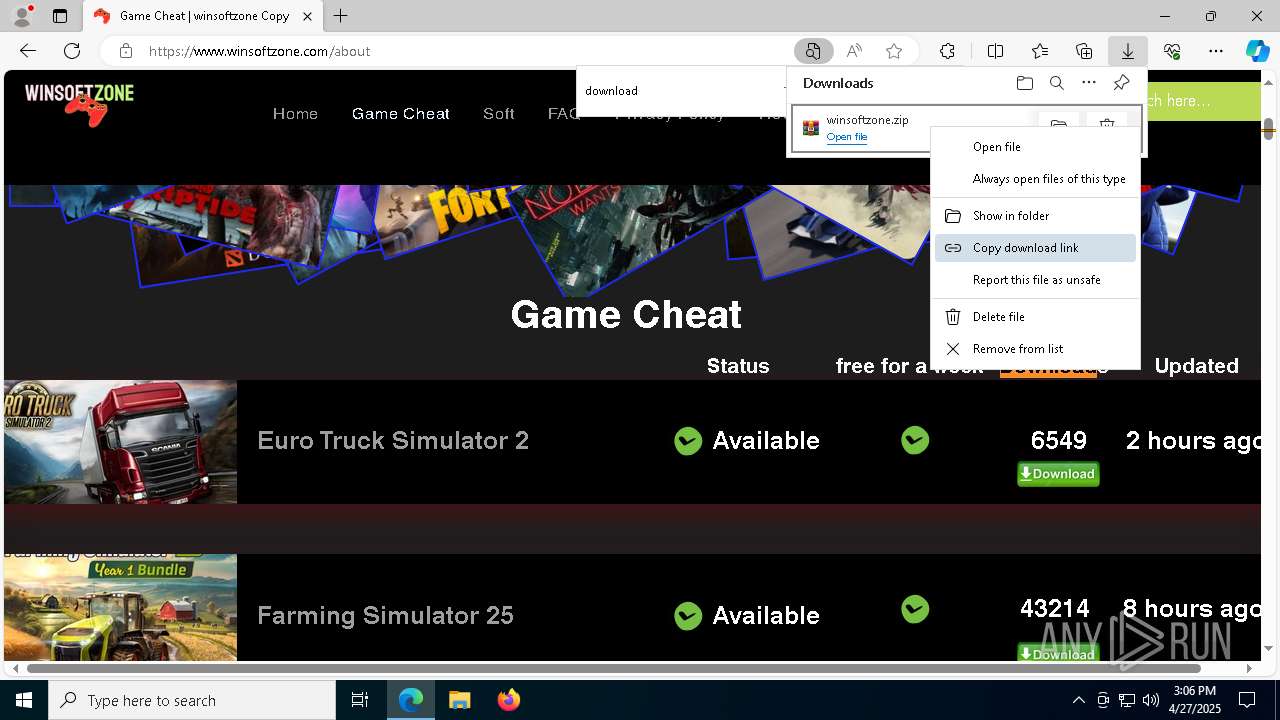
Task: Open the Copilot sidebar icon
Action: point(1257,51)
